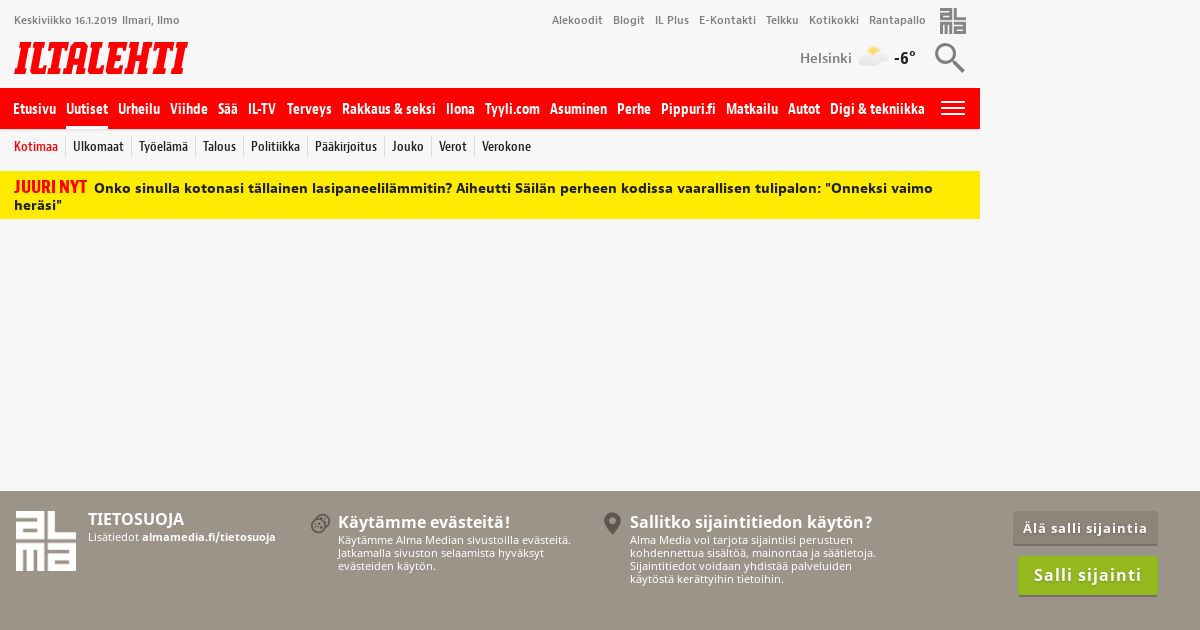1200x630 pixels.
Task: Open the Asuminen section
Action: click(578, 109)
